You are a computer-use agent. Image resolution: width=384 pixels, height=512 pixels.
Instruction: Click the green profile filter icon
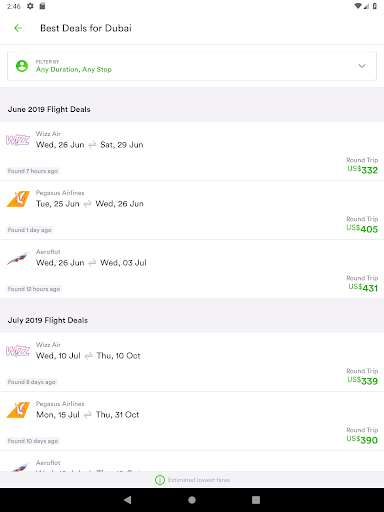click(x=22, y=66)
